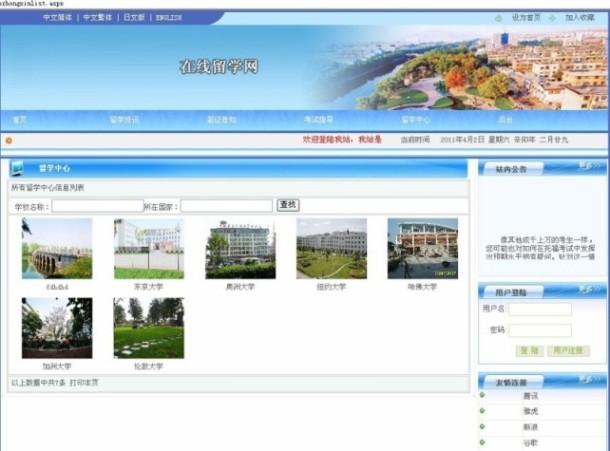Click the 留学中心 panel header icon
Screen dimensions: 610x451
(19, 168)
